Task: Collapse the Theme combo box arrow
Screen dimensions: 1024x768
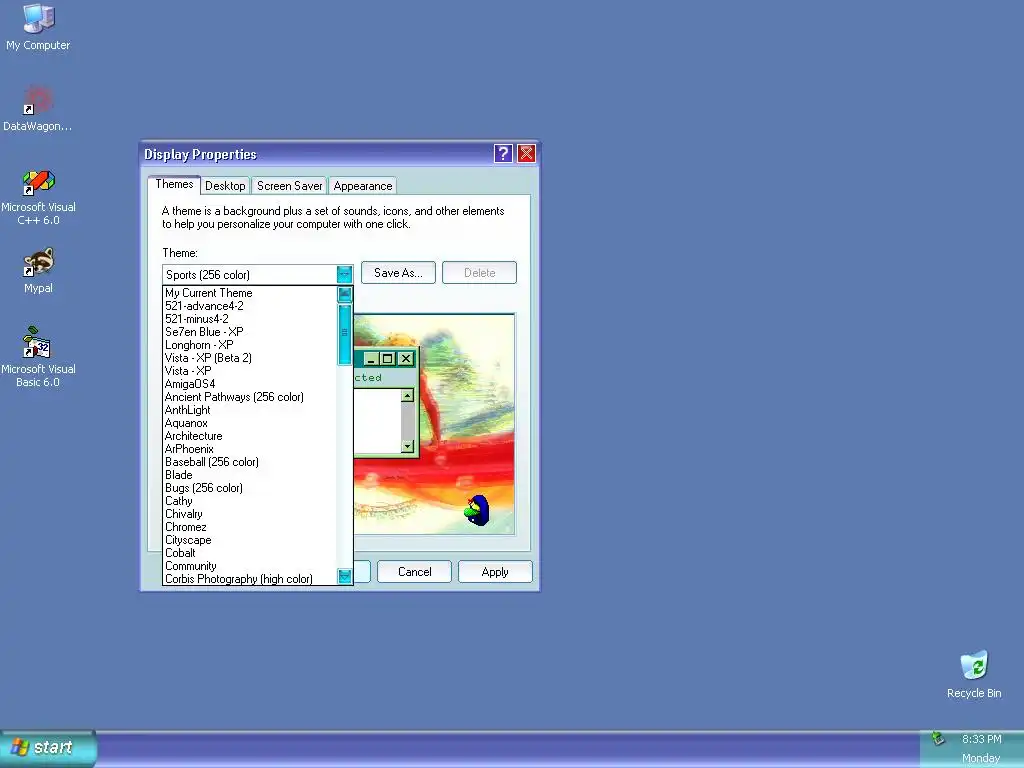Action: coord(344,274)
